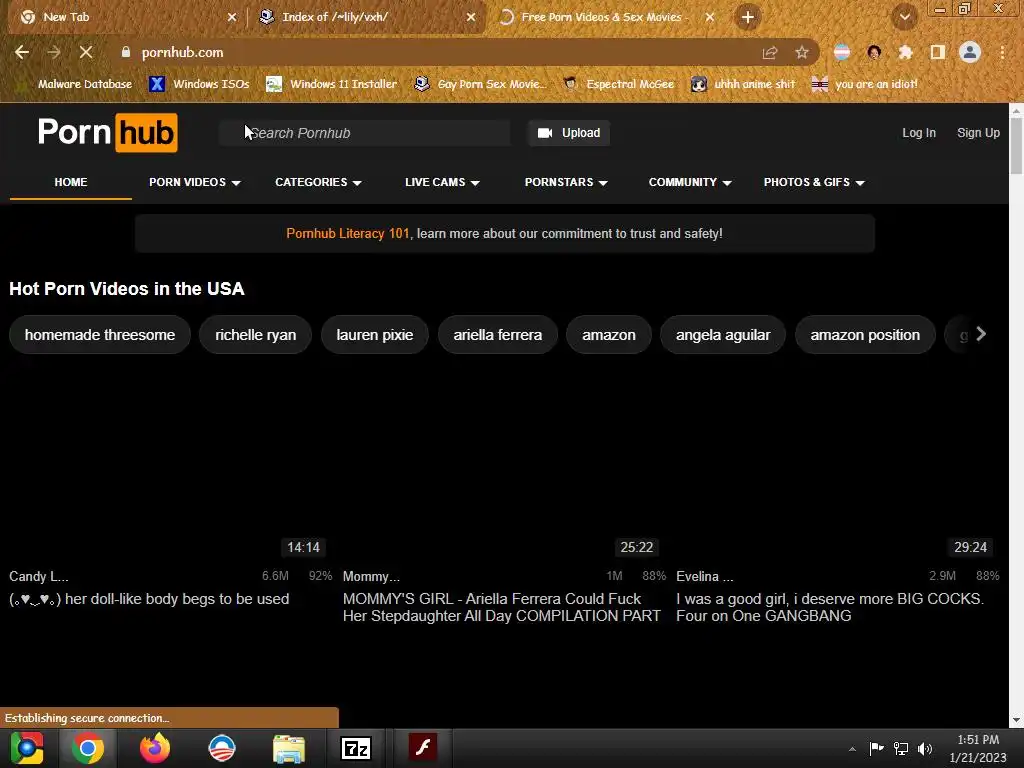This screenshot has height=768, width=1024.
Task: Open the you are an idiot! bookmark
Action: 865,84
